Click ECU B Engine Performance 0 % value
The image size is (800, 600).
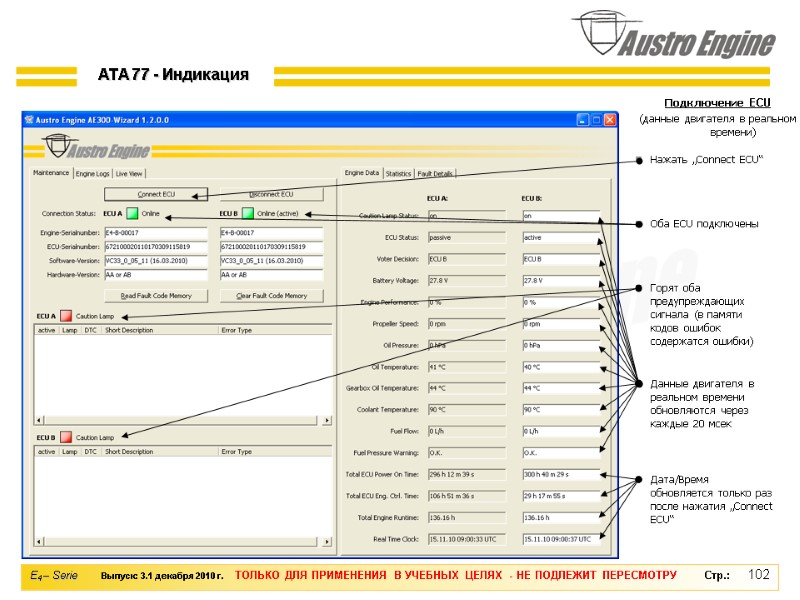coord(561,303)
